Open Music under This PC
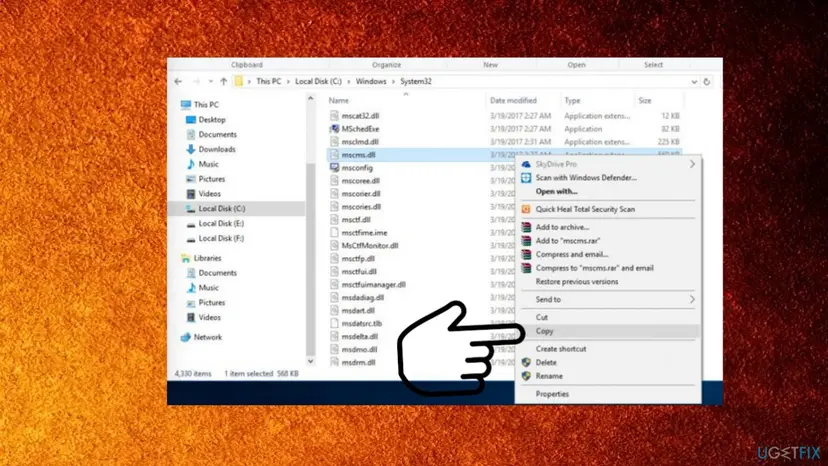 [202, 164]
